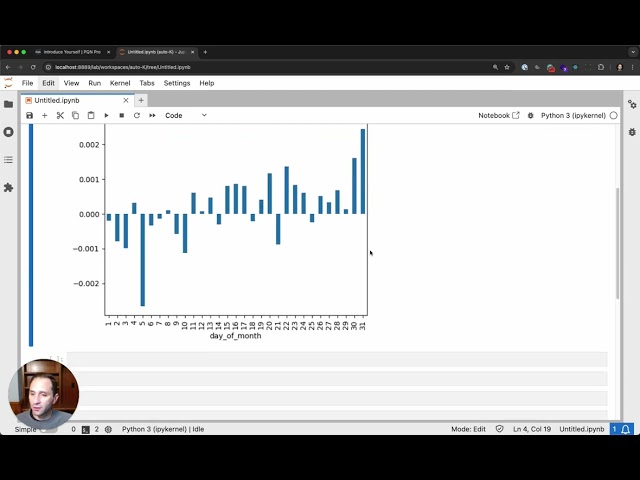Switch to Introduce Yourself | PQN Pro browser tab
Image resolution: width=640 pixels, height=480 pixels.
coord(73,52)
